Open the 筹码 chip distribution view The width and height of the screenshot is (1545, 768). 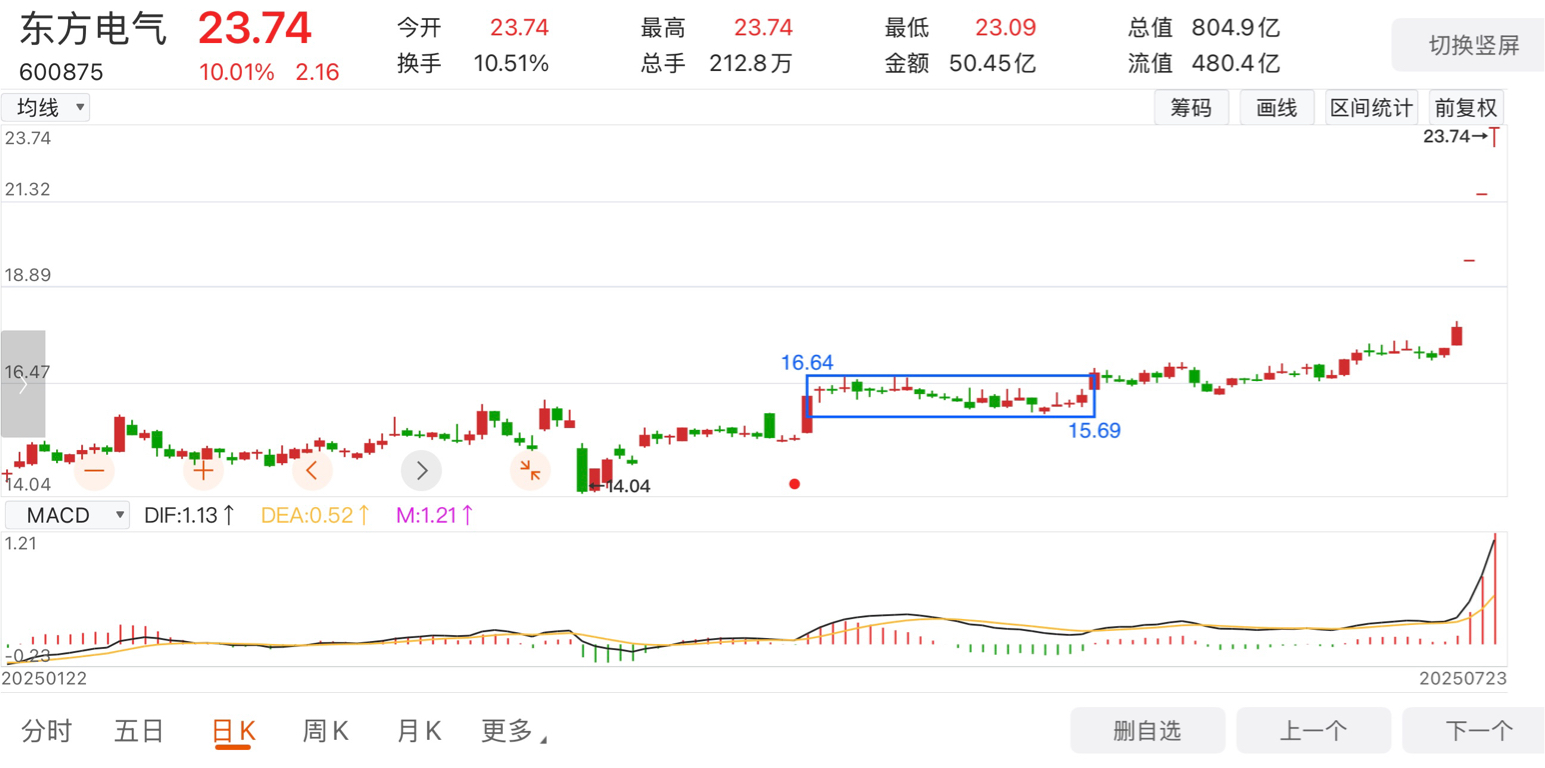tap(1191, 108)
